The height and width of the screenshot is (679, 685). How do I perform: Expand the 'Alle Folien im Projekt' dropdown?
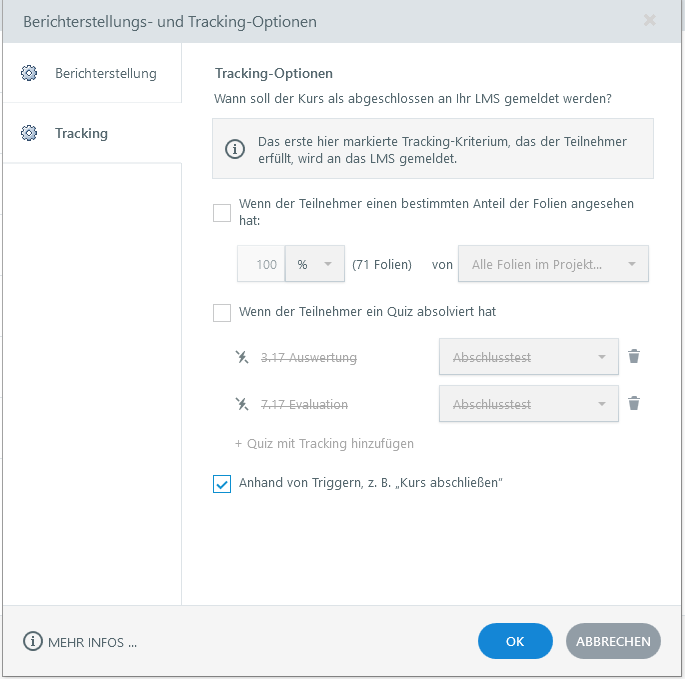coord(552,265)
